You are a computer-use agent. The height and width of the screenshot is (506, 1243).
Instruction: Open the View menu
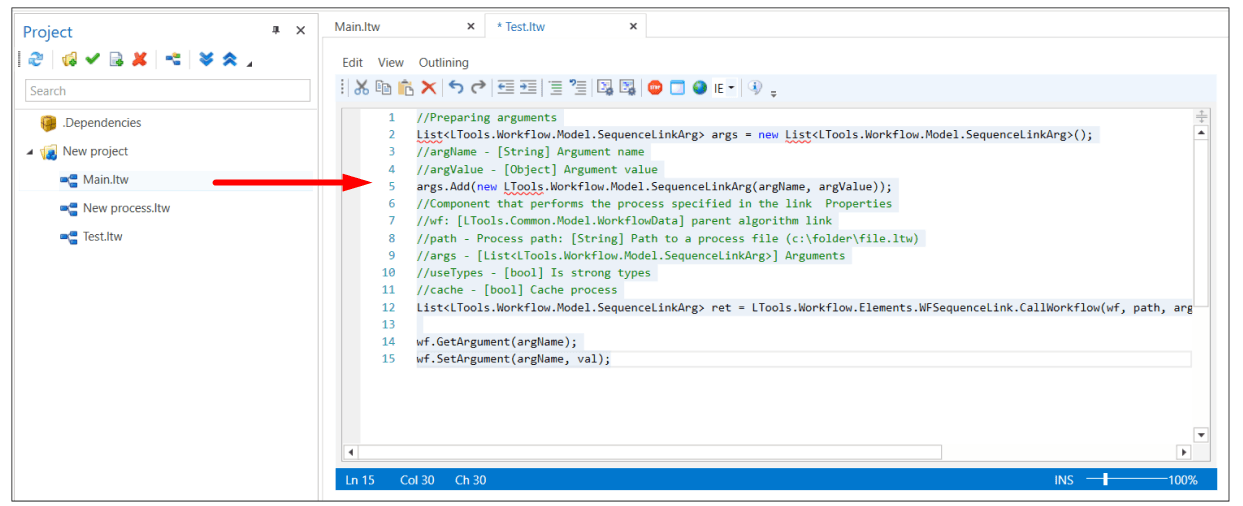click(x=391, y=62)
